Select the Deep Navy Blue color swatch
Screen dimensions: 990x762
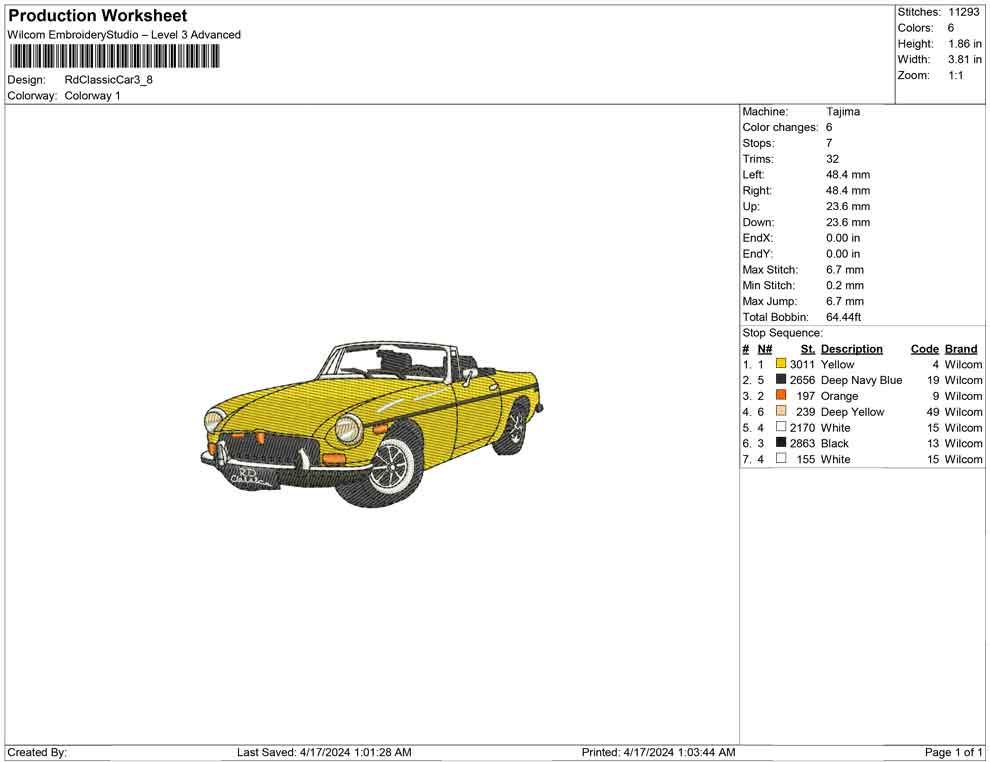click(x=781, y=380)
